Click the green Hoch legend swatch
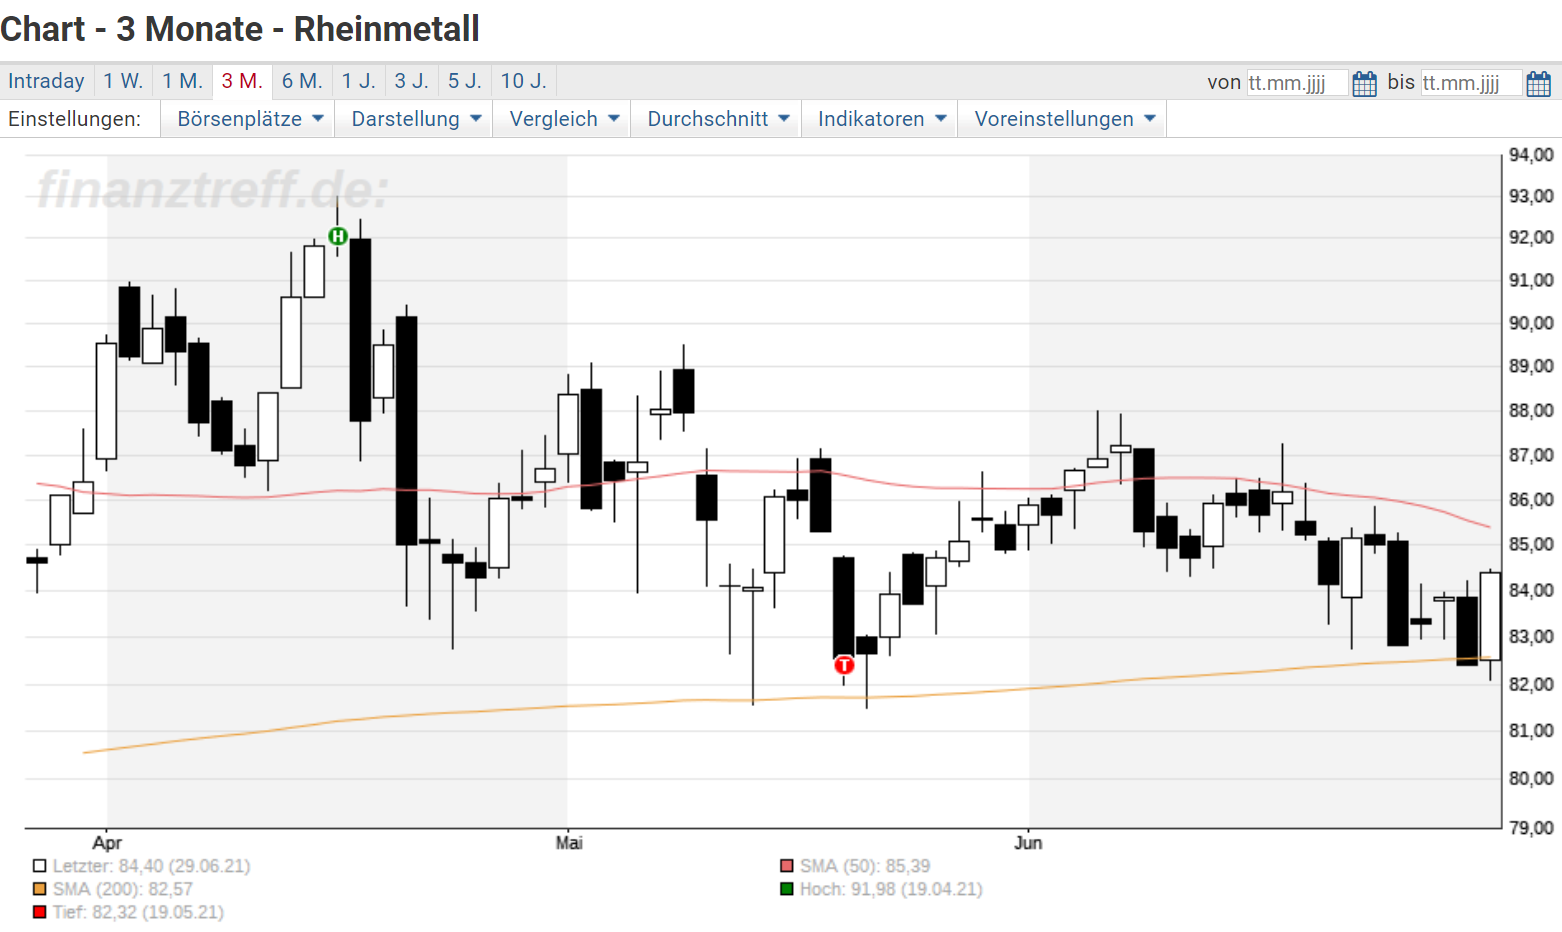Screen dimensions: 1562x932 click(787, 889)
